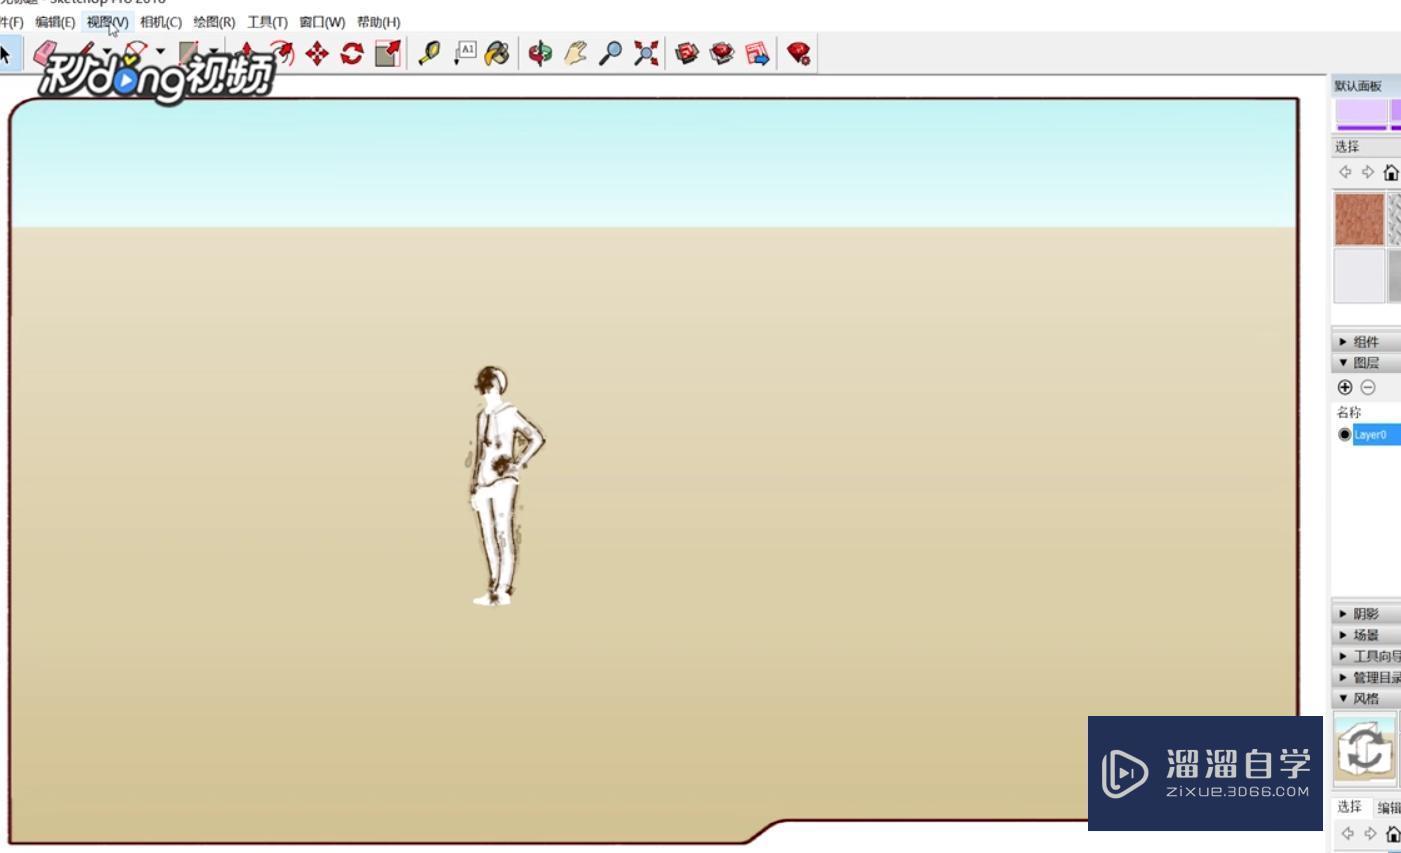
Task: Open the 视图(V) menu
Action: [x=107, y=22]
